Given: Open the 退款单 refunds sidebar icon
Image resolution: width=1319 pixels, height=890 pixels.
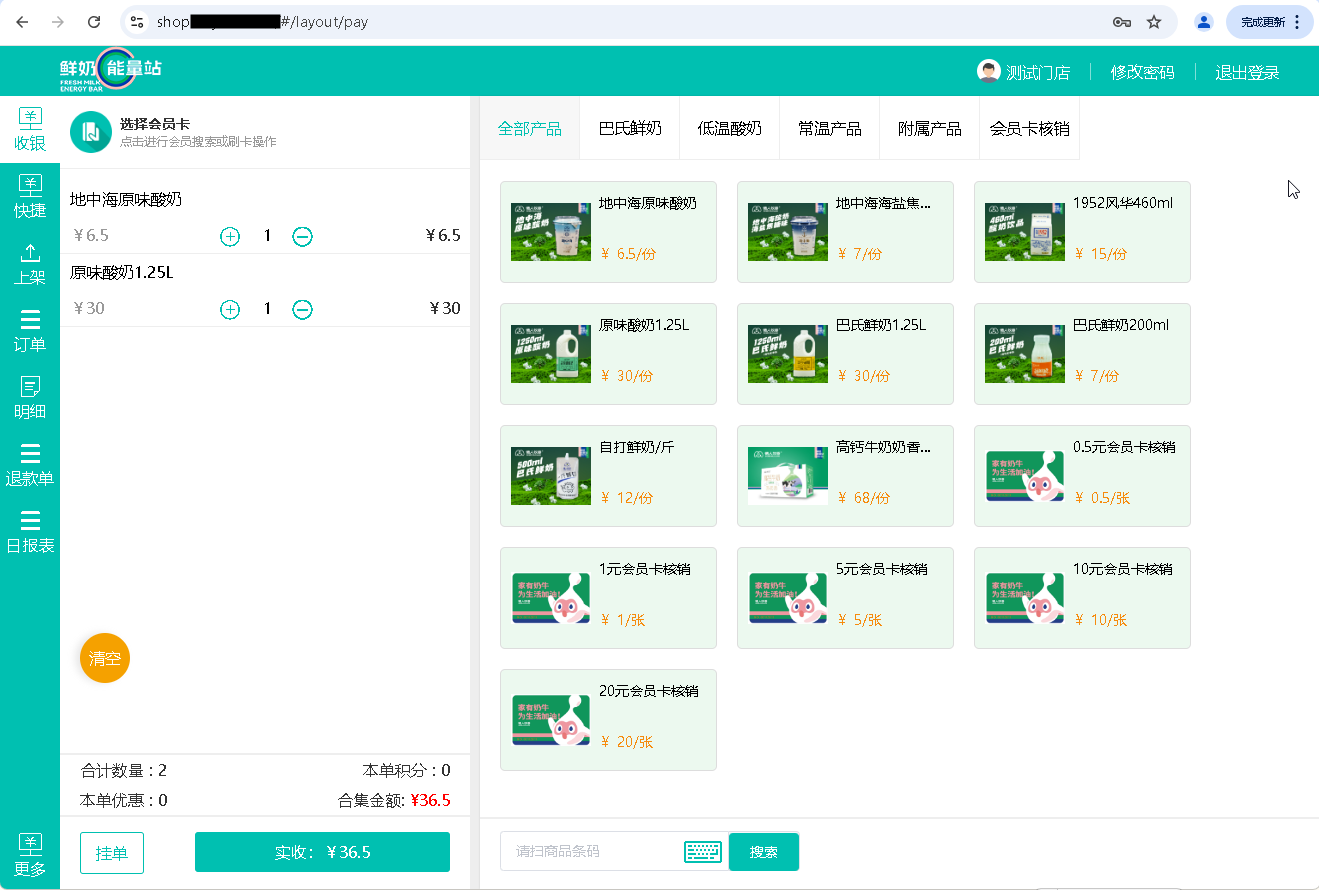Looking at the screenshot, I should 30,465.
